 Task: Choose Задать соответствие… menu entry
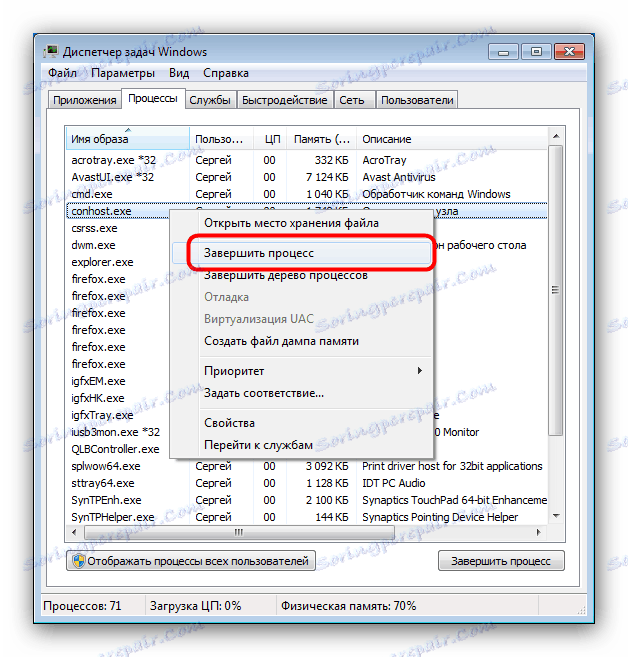302,393
